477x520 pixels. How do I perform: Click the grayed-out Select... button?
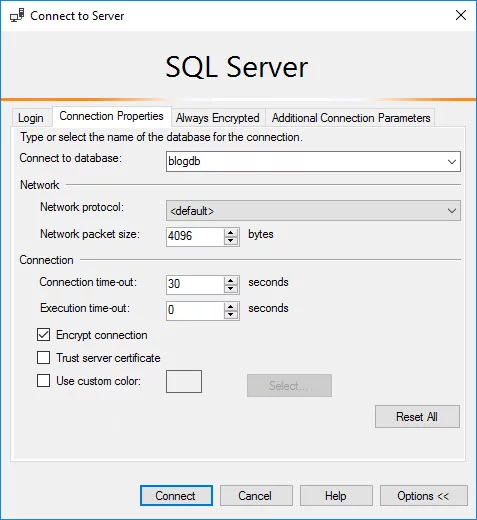click(289, 386)
